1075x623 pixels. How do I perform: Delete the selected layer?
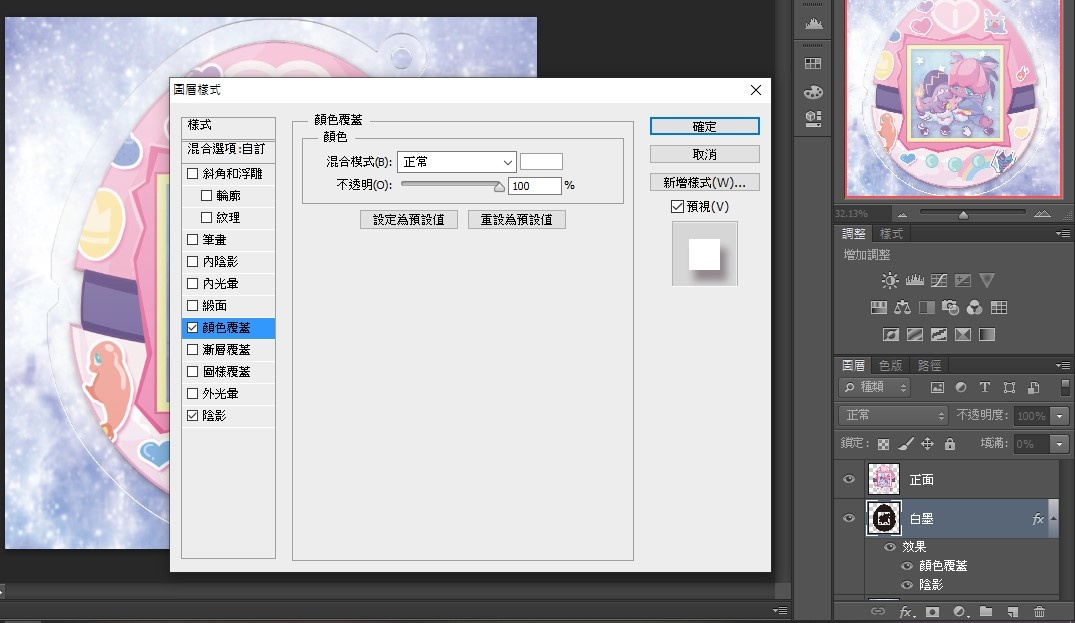click(x=1039, y=611)
